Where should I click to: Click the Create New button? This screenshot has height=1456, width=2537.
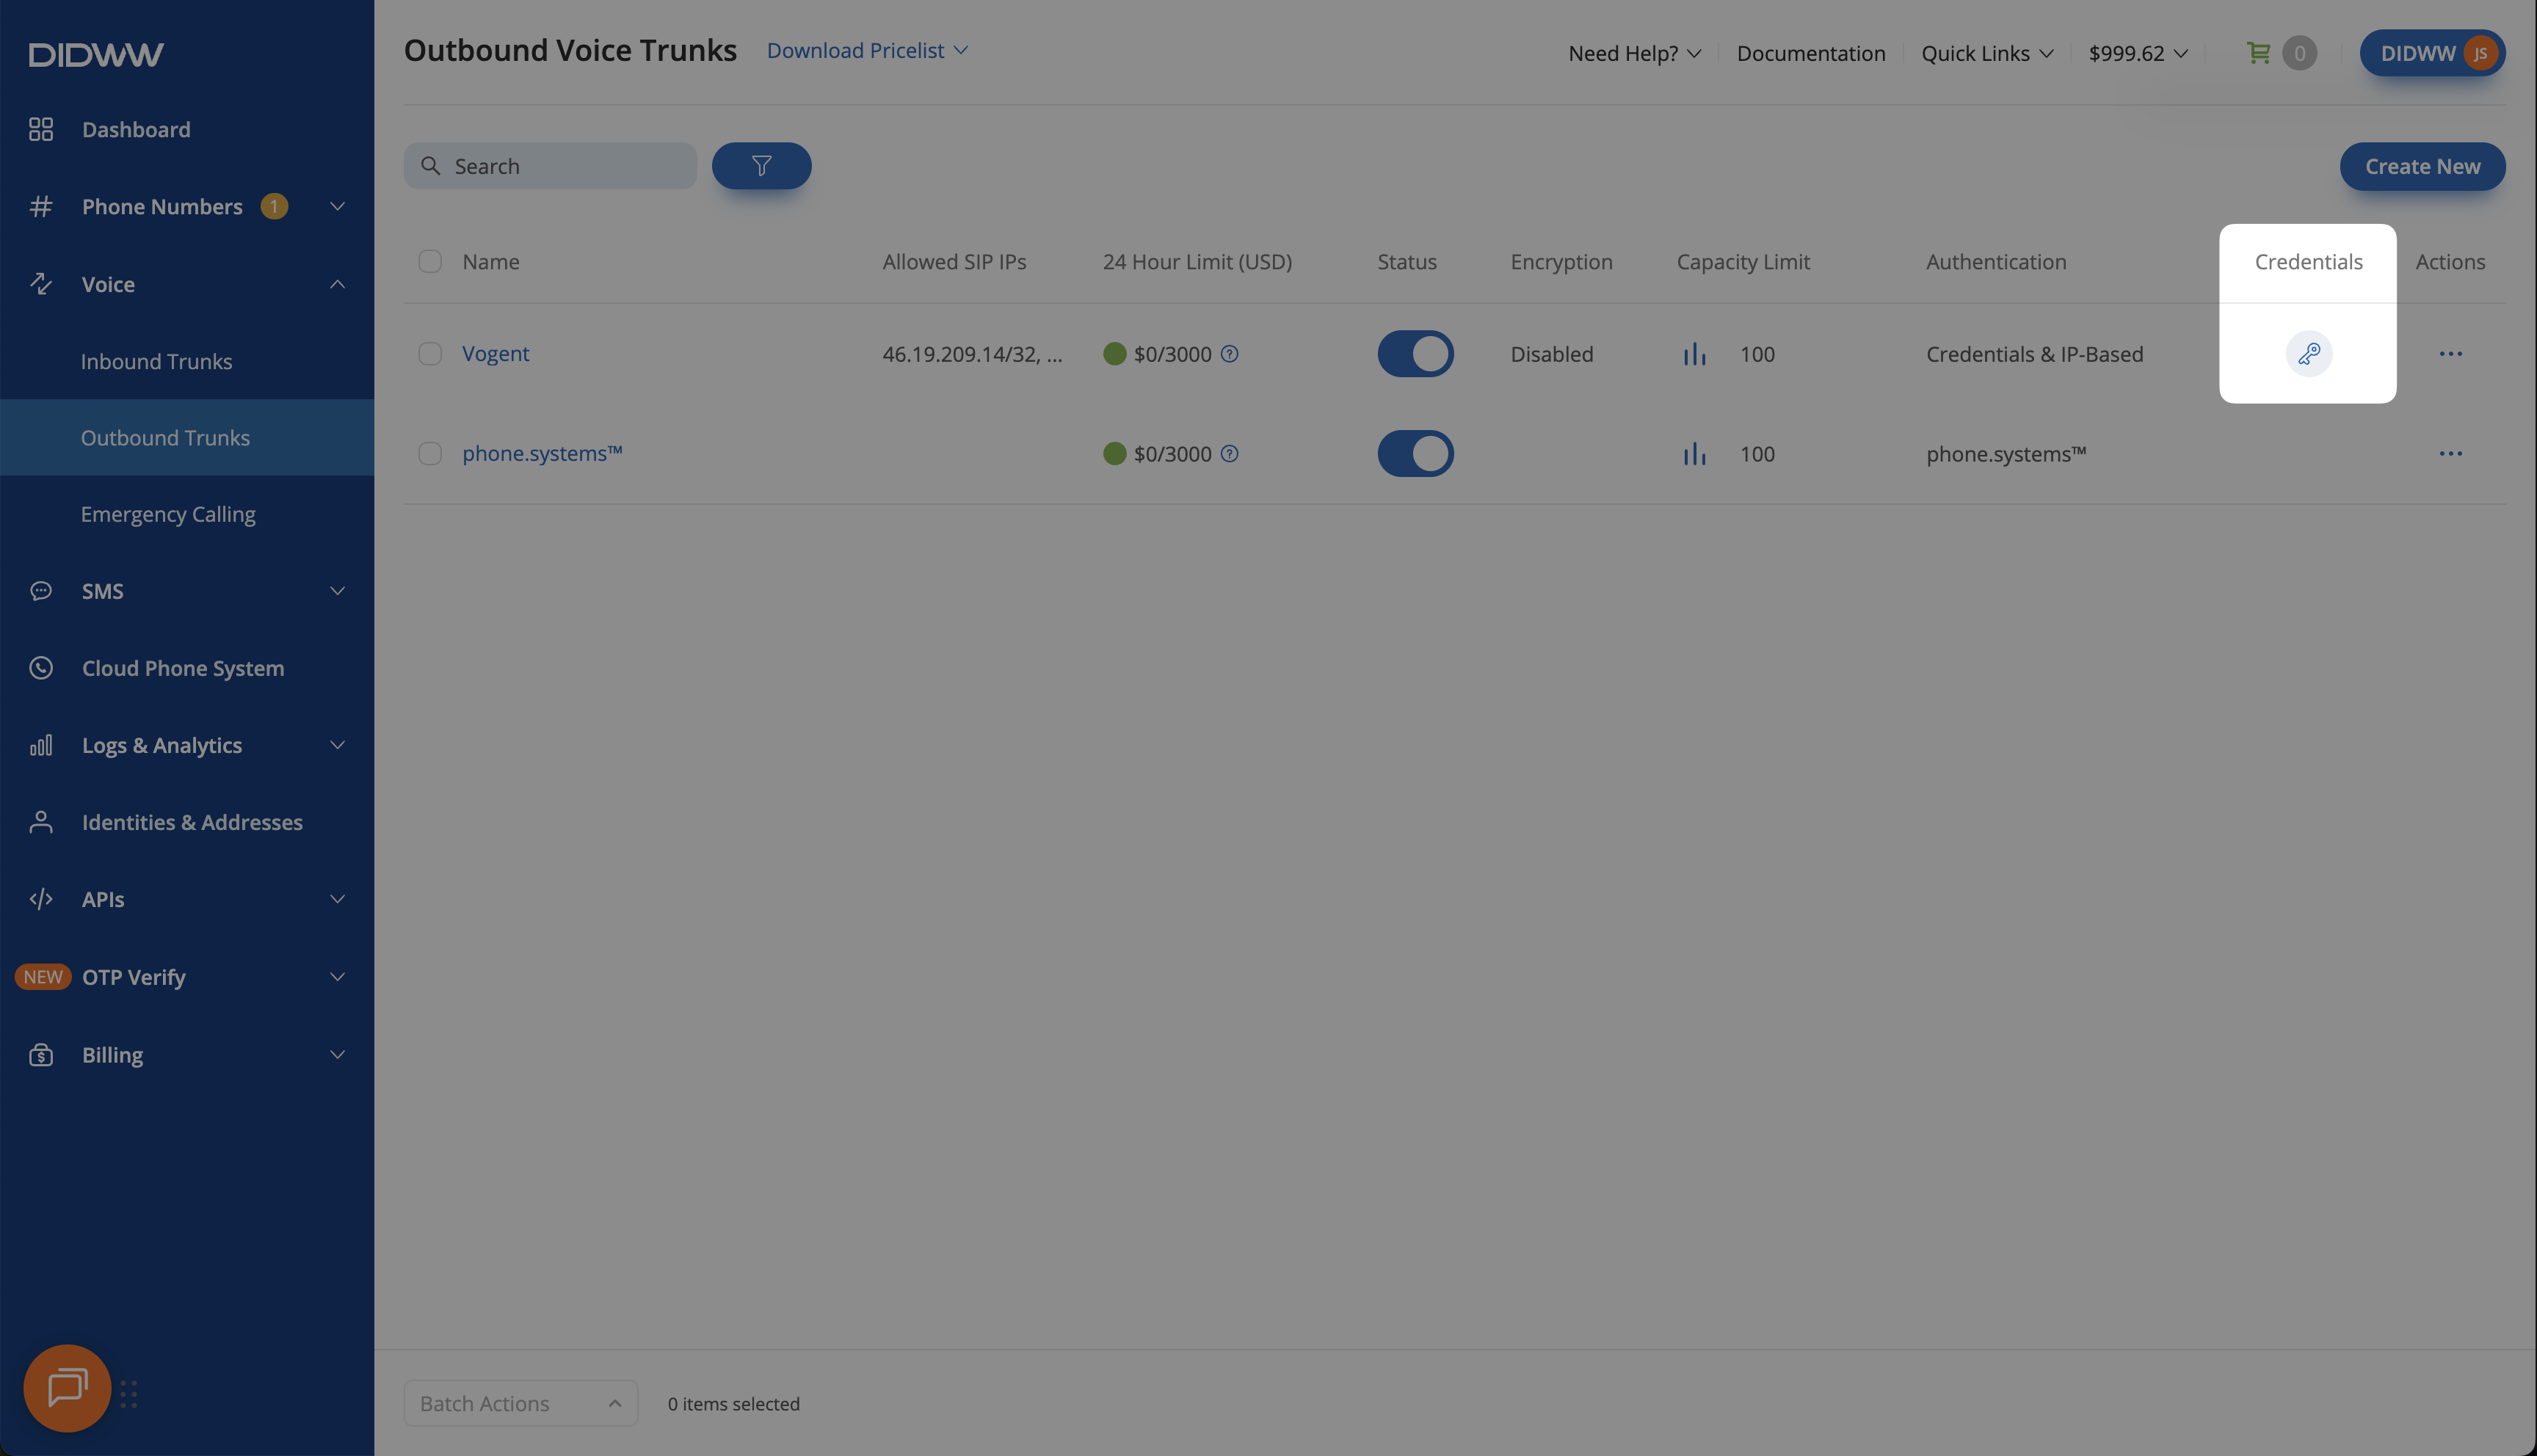[2422, 166]
